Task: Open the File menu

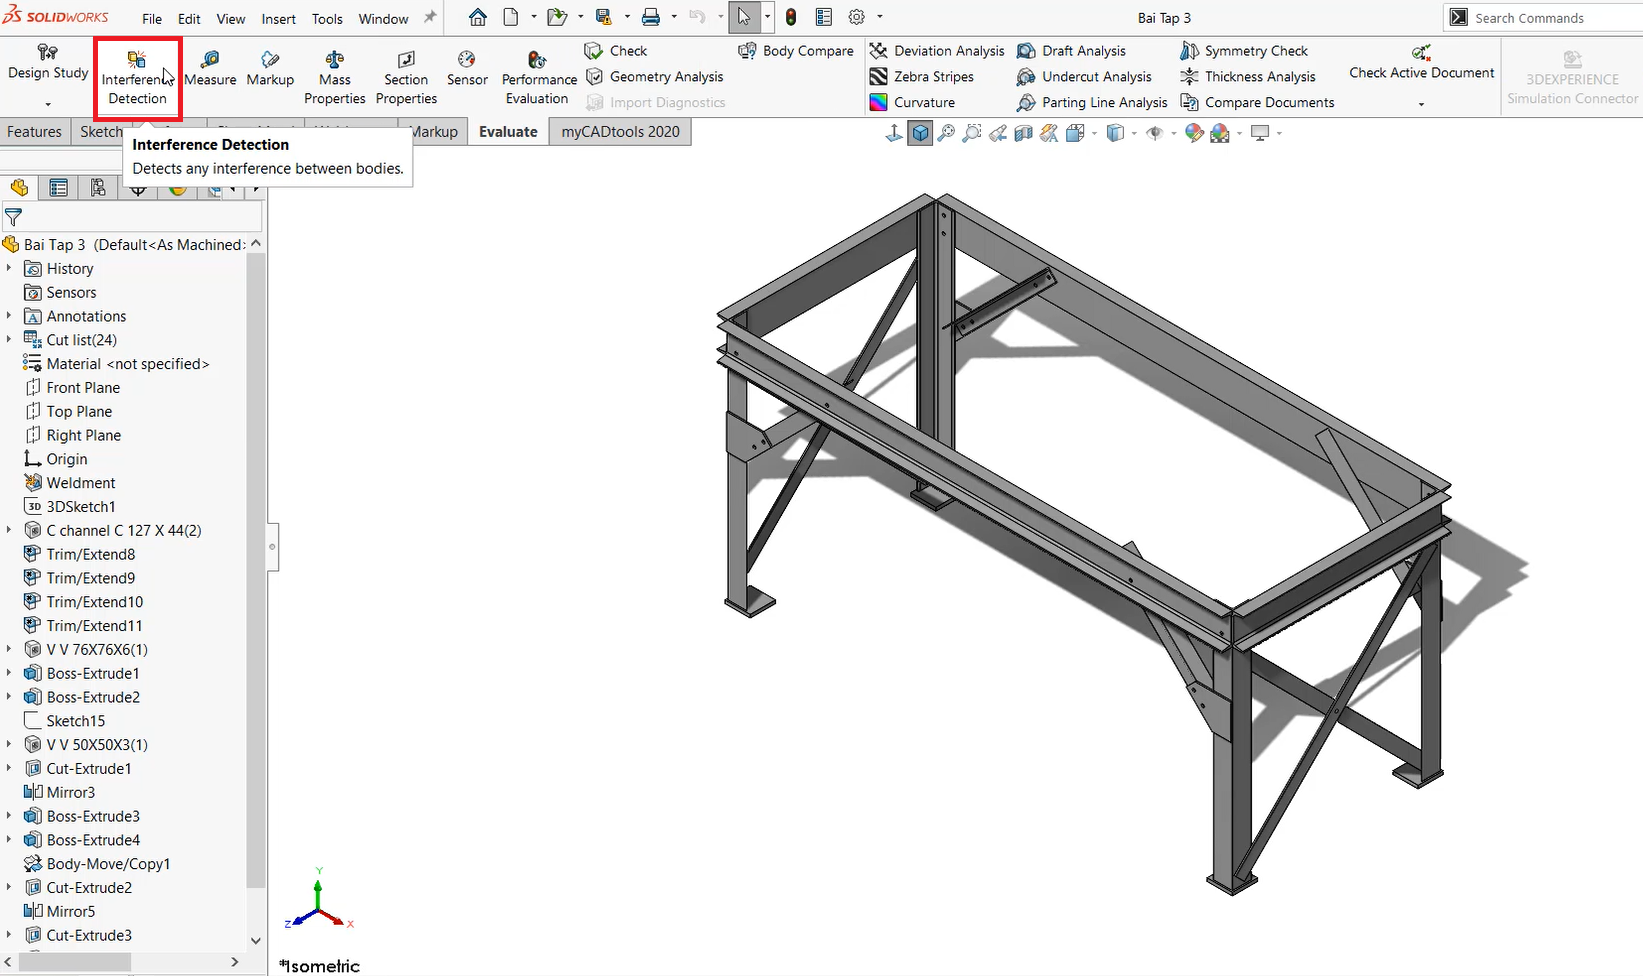Action: pos(152,19)
